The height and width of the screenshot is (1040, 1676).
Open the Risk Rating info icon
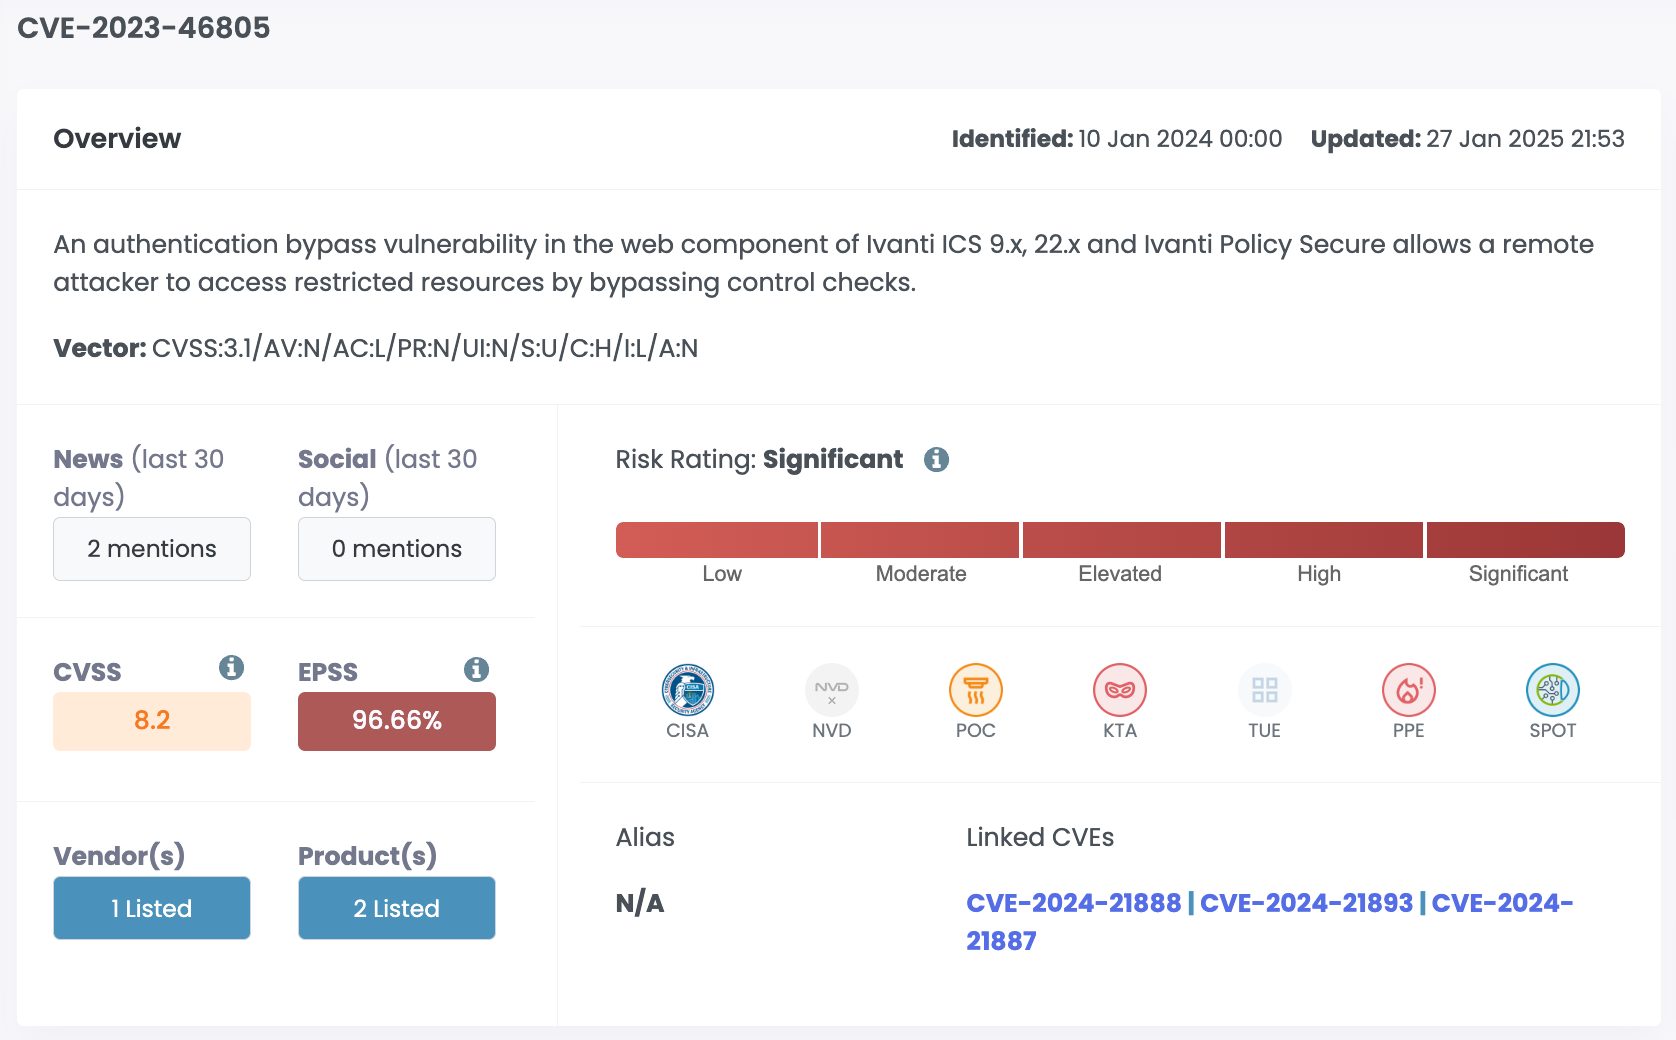coord(936,459)
